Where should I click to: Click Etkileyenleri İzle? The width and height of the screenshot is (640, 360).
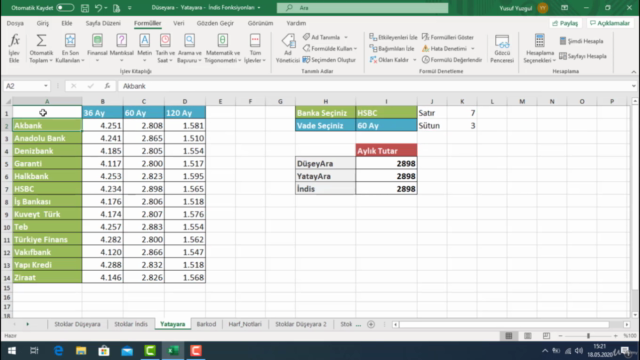(x=393, y=37)
